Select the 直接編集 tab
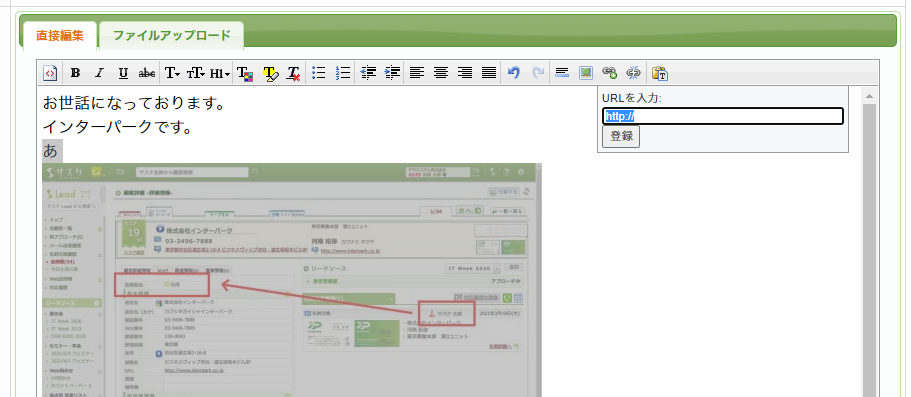This screenshot has width=911, height=397. click(x=60, y=35)
